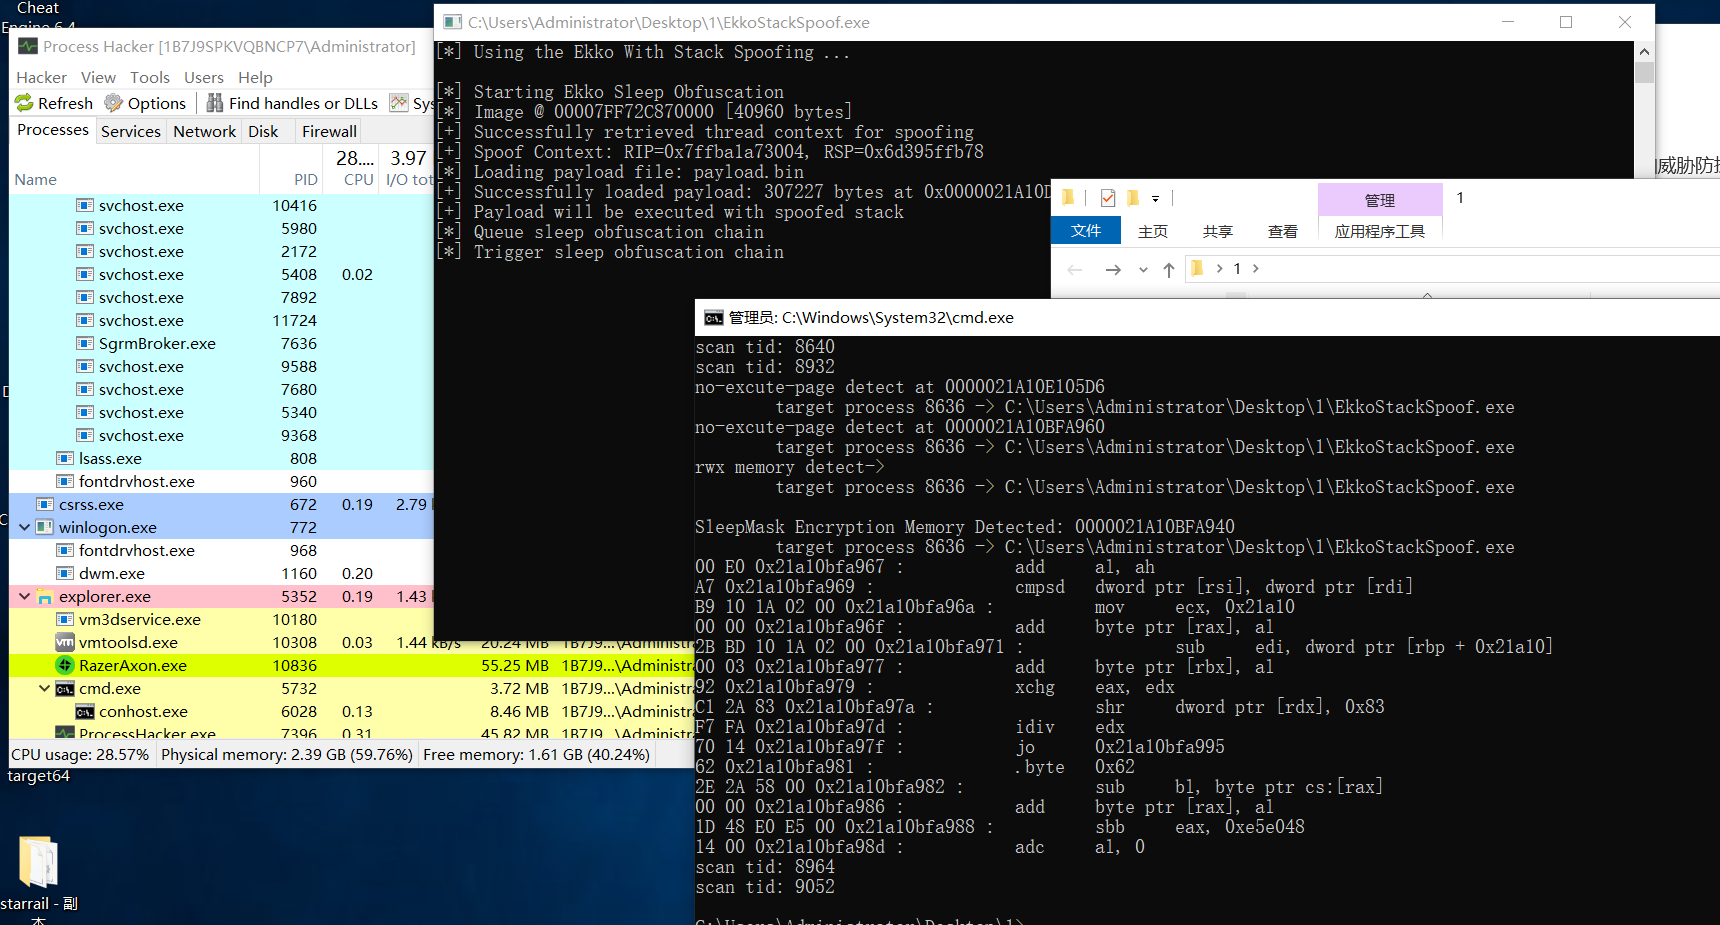Go up one folder level in Explorer
Image resolution: width=1720 pixels, height=925 pixels.
click(x=1169, y=269)
